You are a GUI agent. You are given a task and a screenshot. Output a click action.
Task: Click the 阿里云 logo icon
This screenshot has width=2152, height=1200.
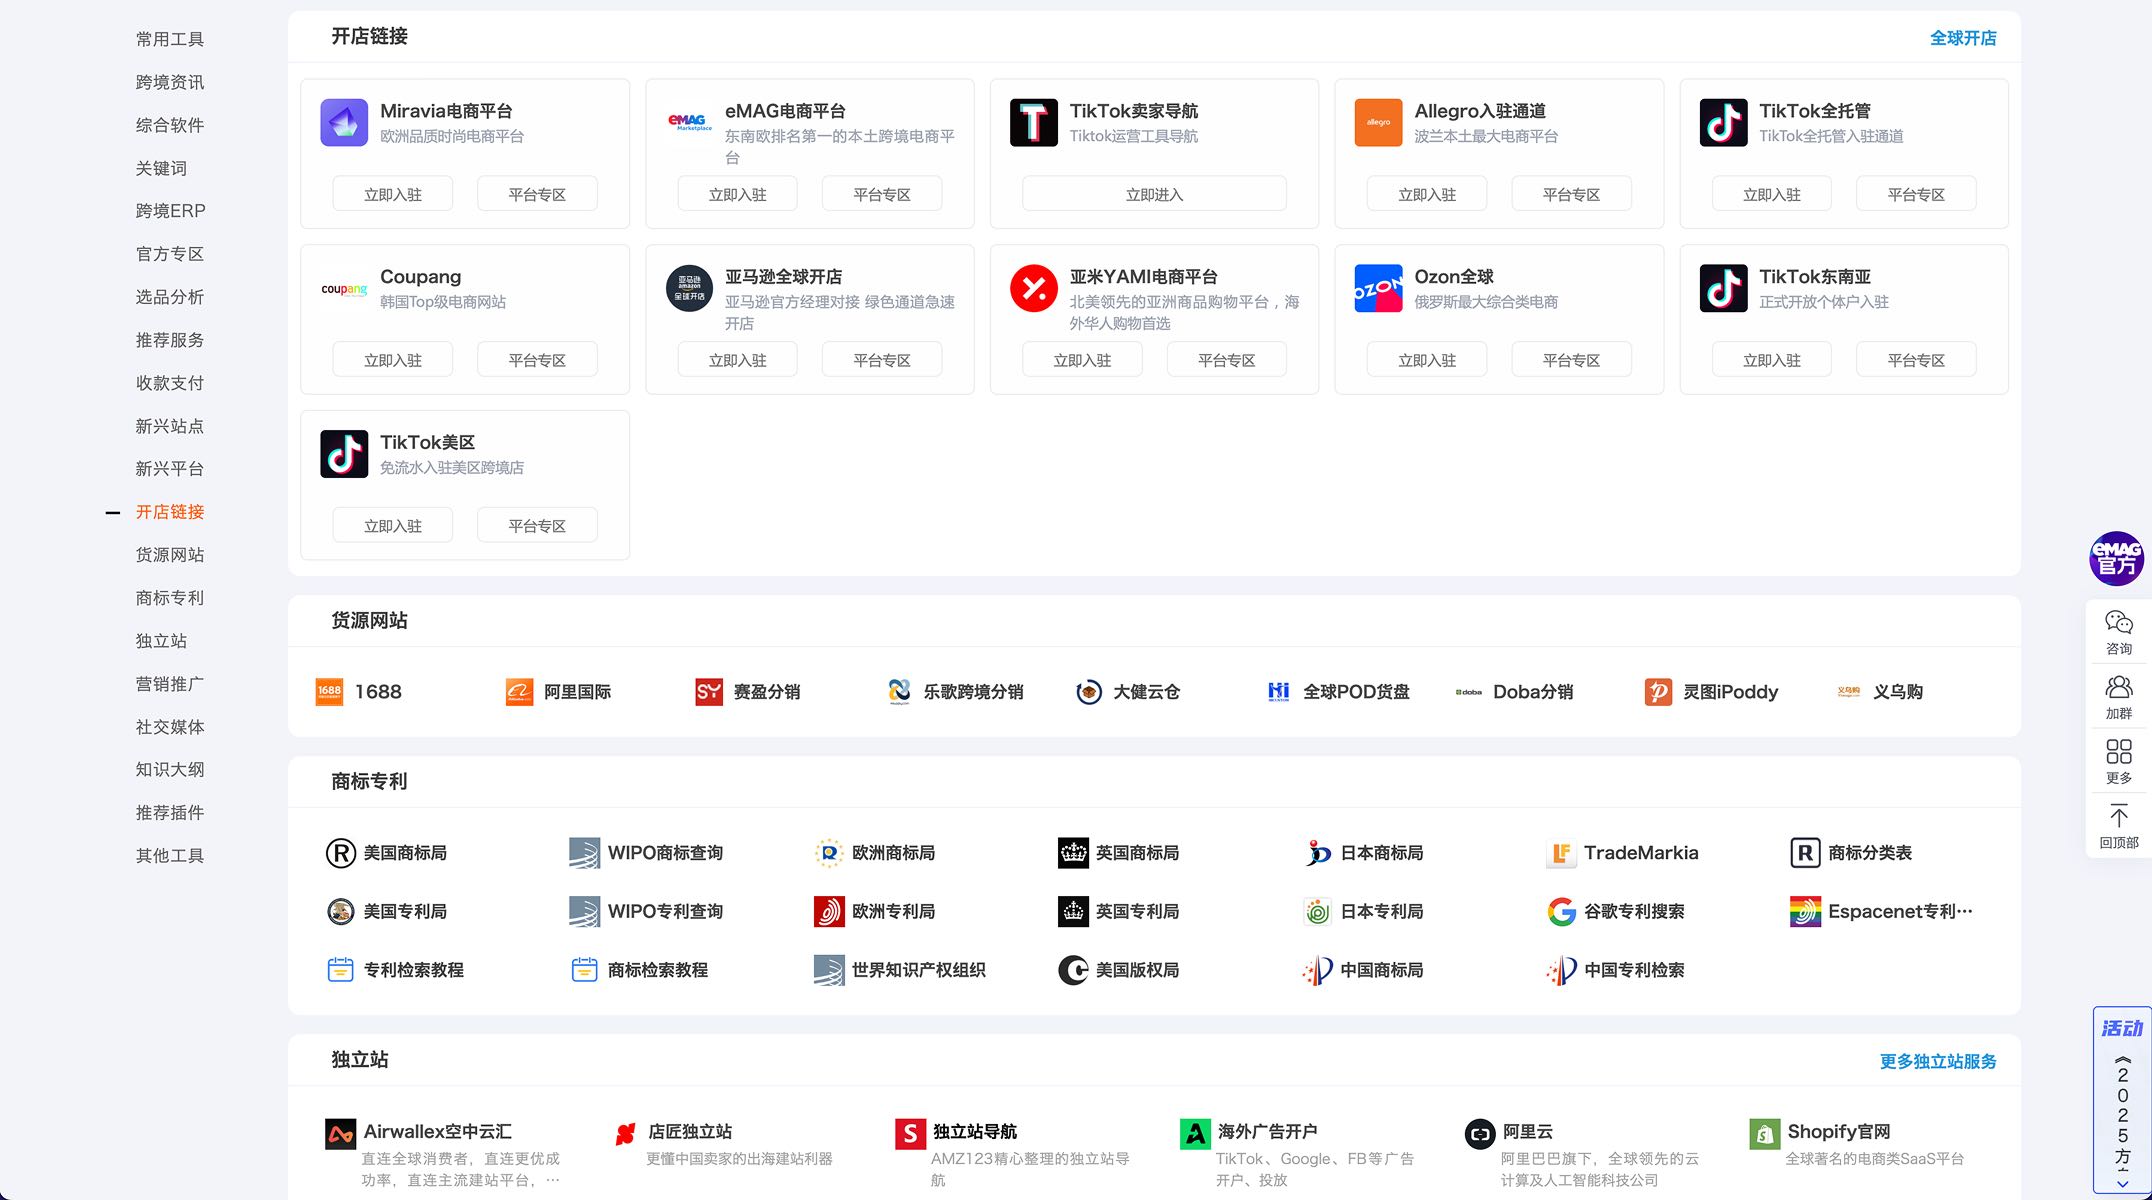[1480, 1134]
